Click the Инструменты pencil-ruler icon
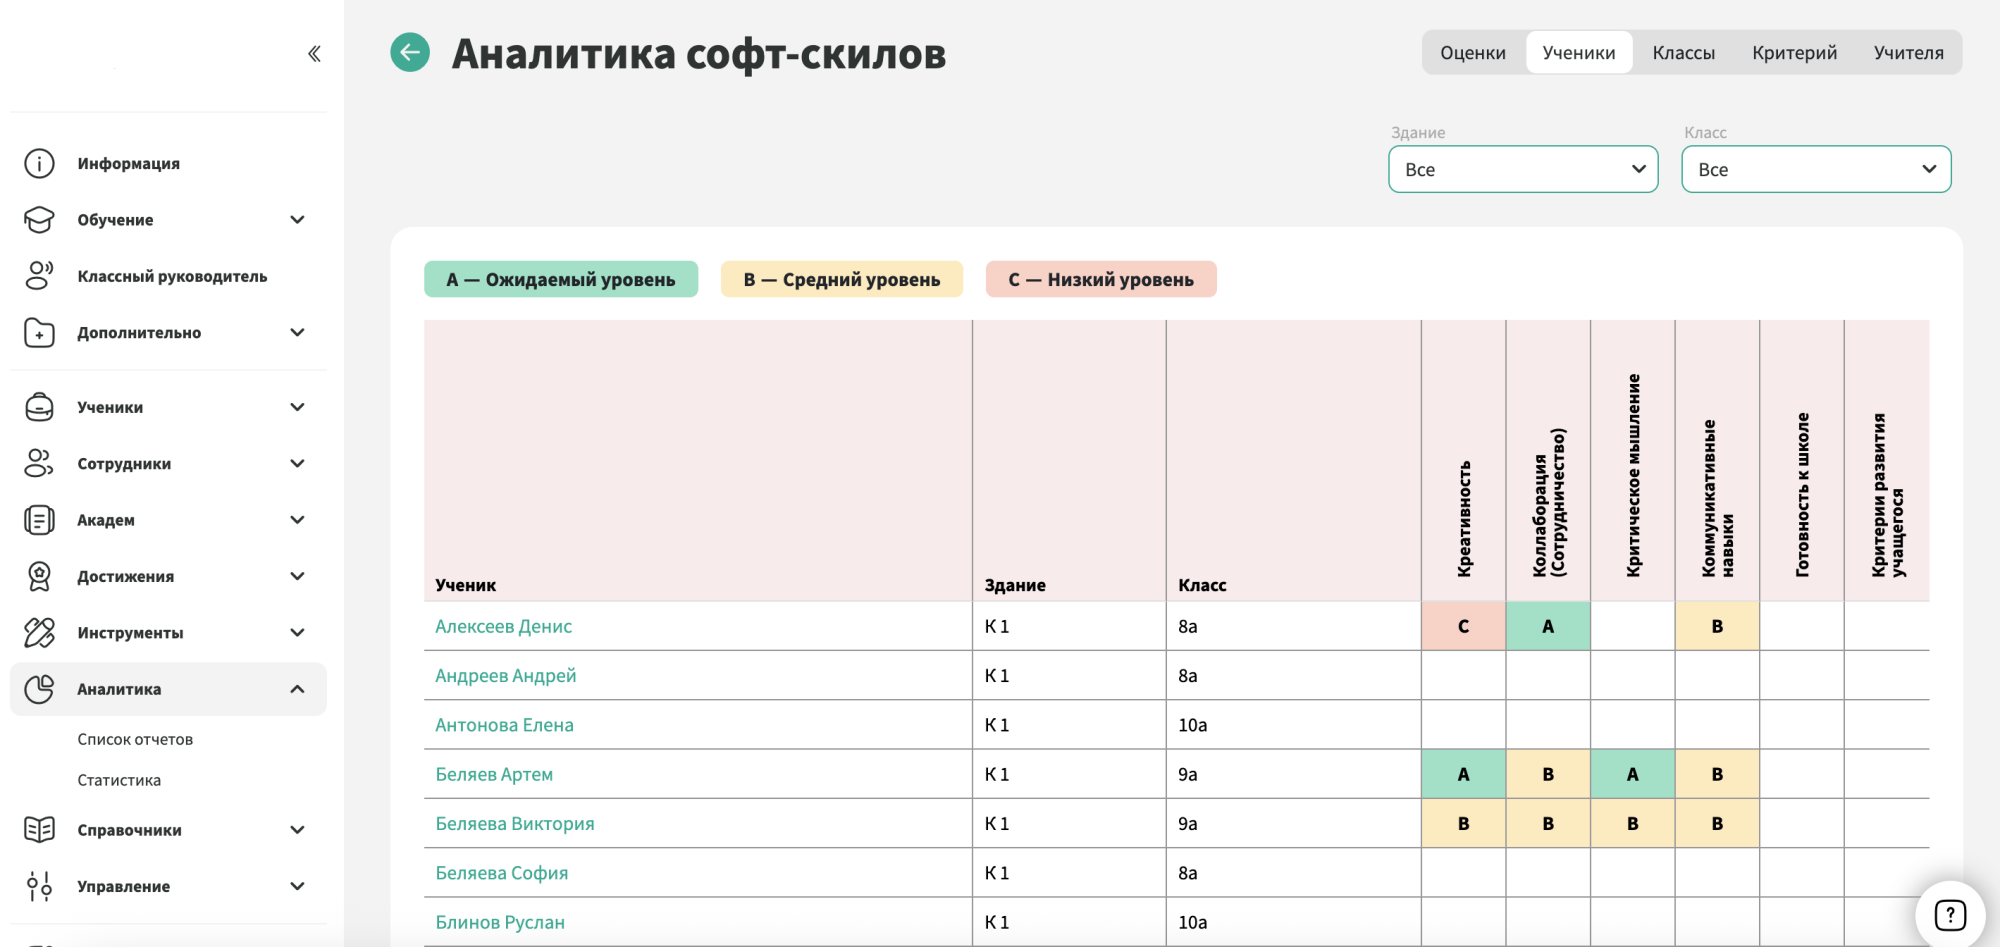 coord(39,632)
